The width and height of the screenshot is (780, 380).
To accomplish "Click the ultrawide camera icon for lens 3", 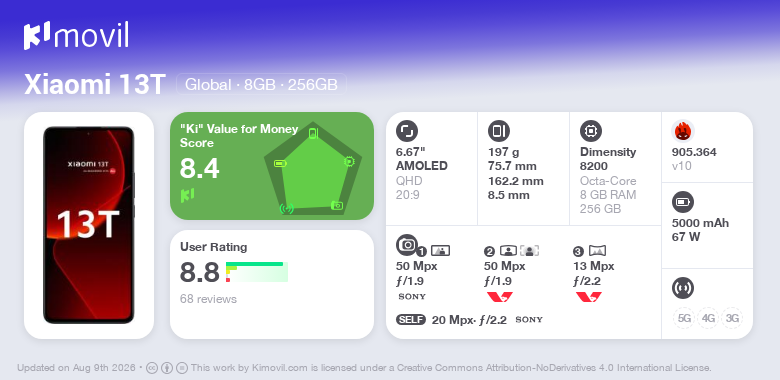I will 597,251.
